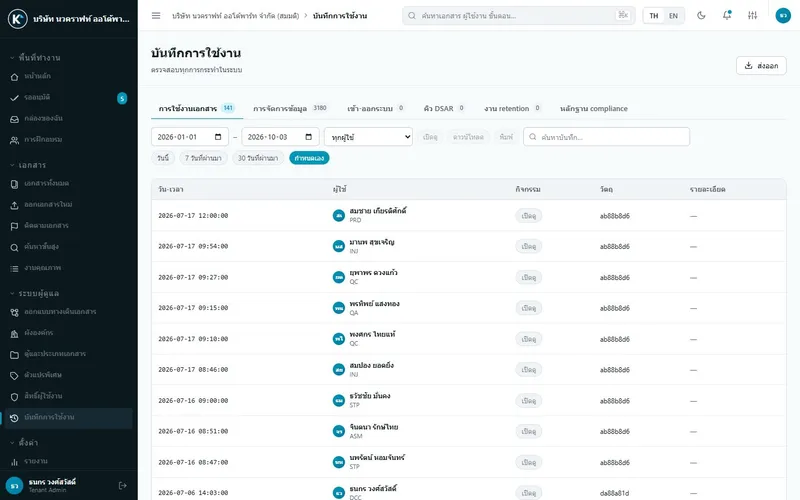The image size is (800, 500).
Task: Switch to the login-logout tab
Action: 376,108
